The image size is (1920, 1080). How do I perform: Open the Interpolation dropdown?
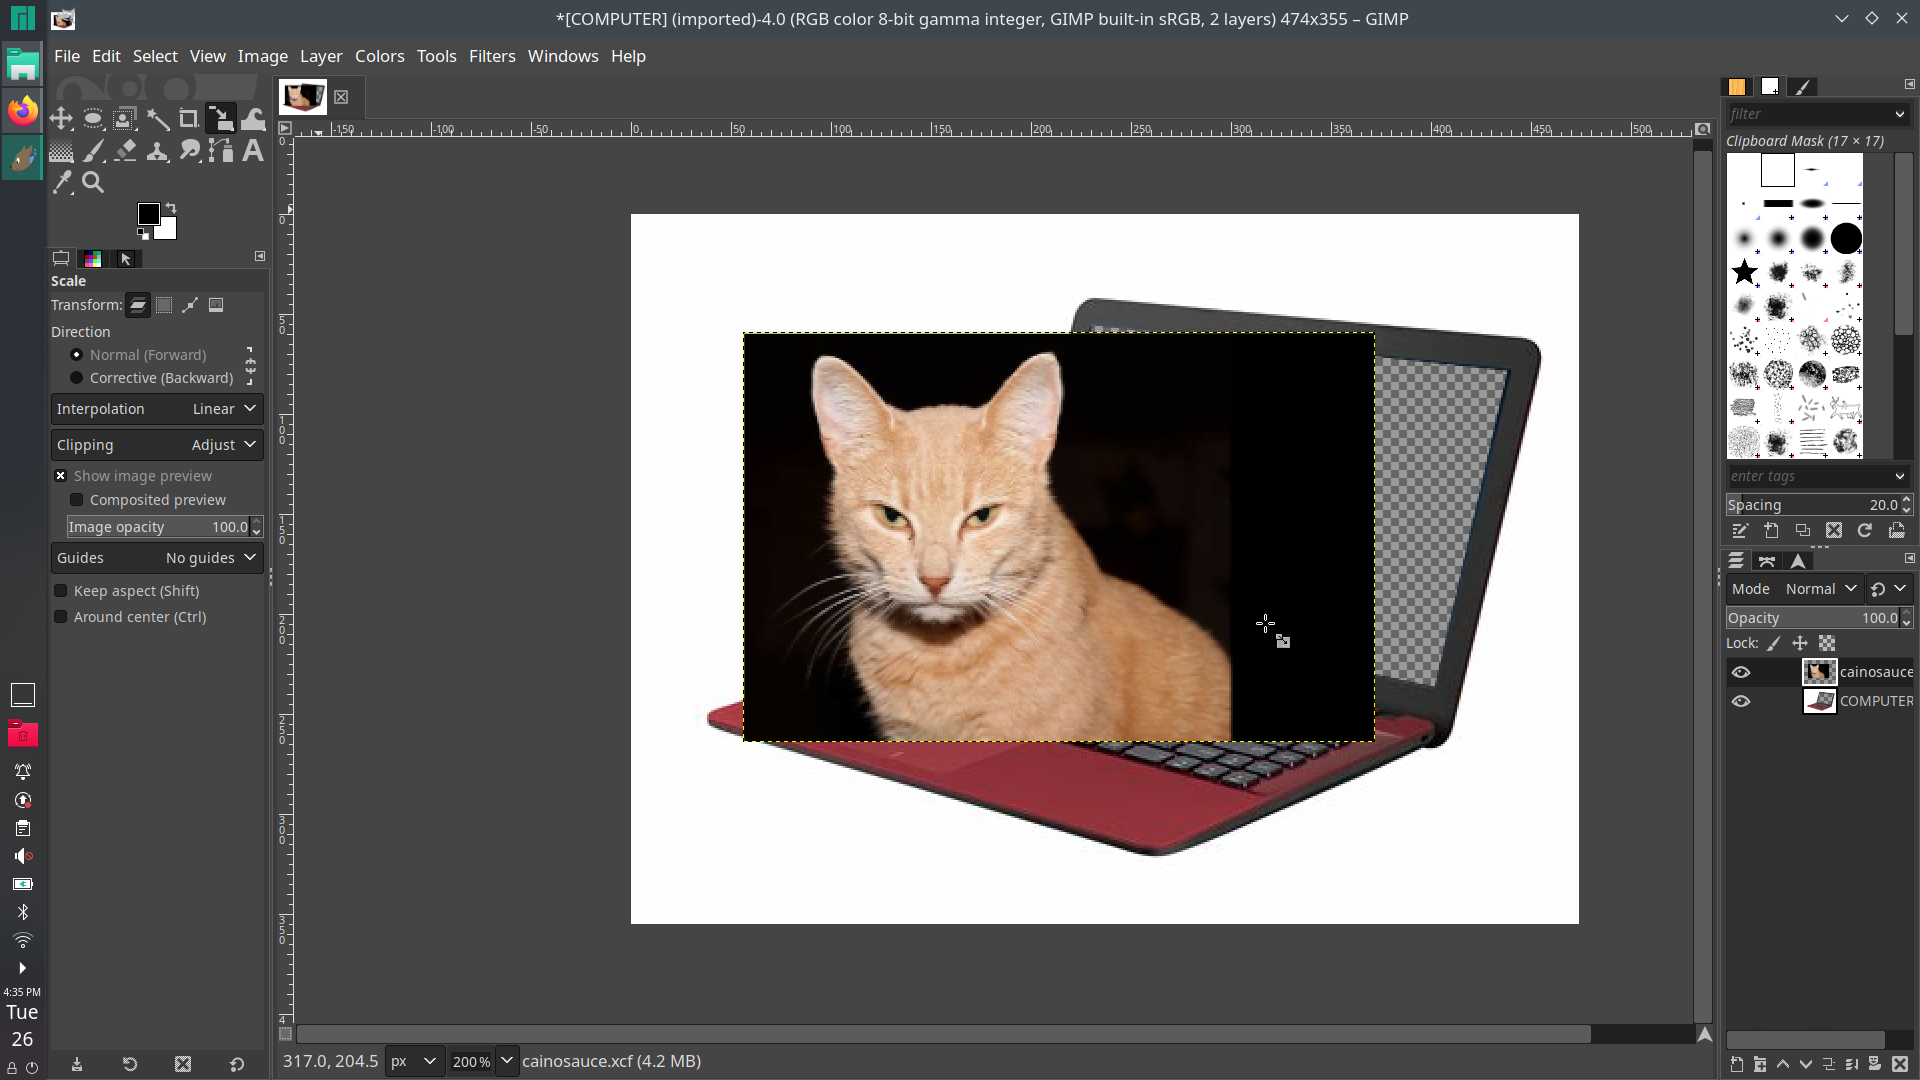tap(157, 409)
